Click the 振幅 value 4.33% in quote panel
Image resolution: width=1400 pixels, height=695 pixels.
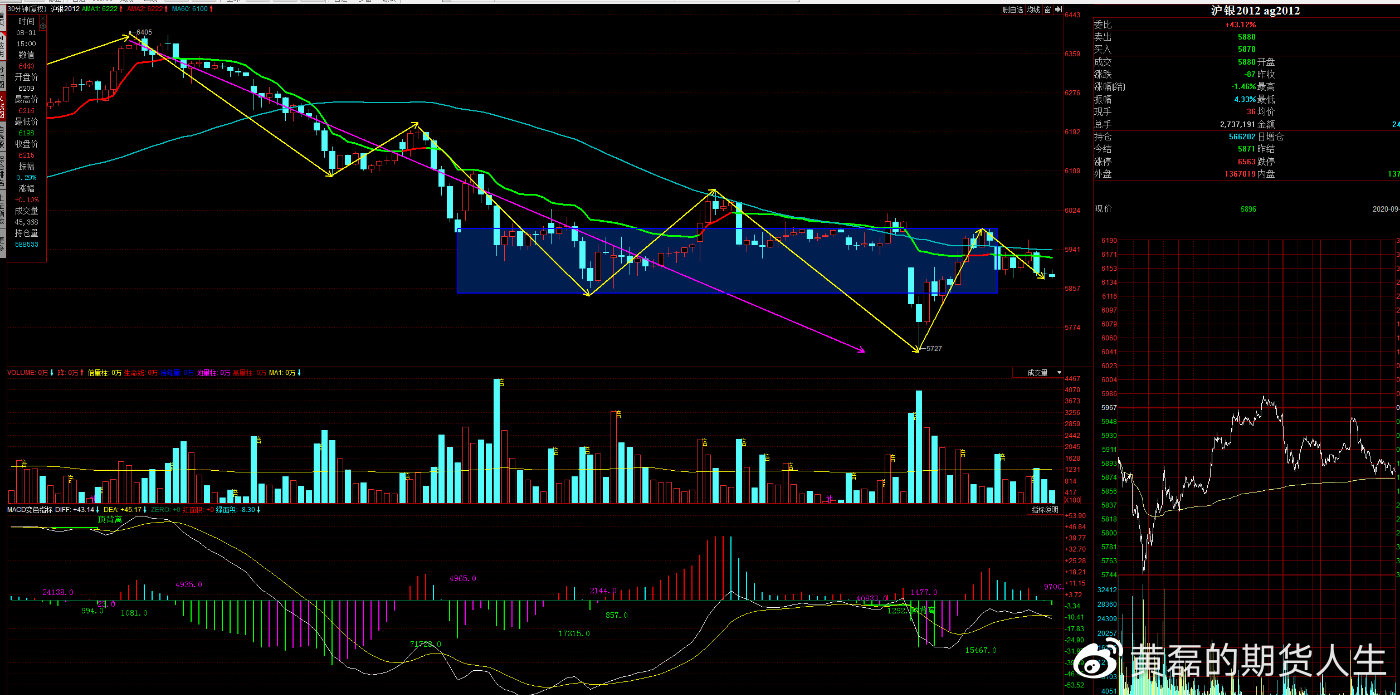(1245, 98)
